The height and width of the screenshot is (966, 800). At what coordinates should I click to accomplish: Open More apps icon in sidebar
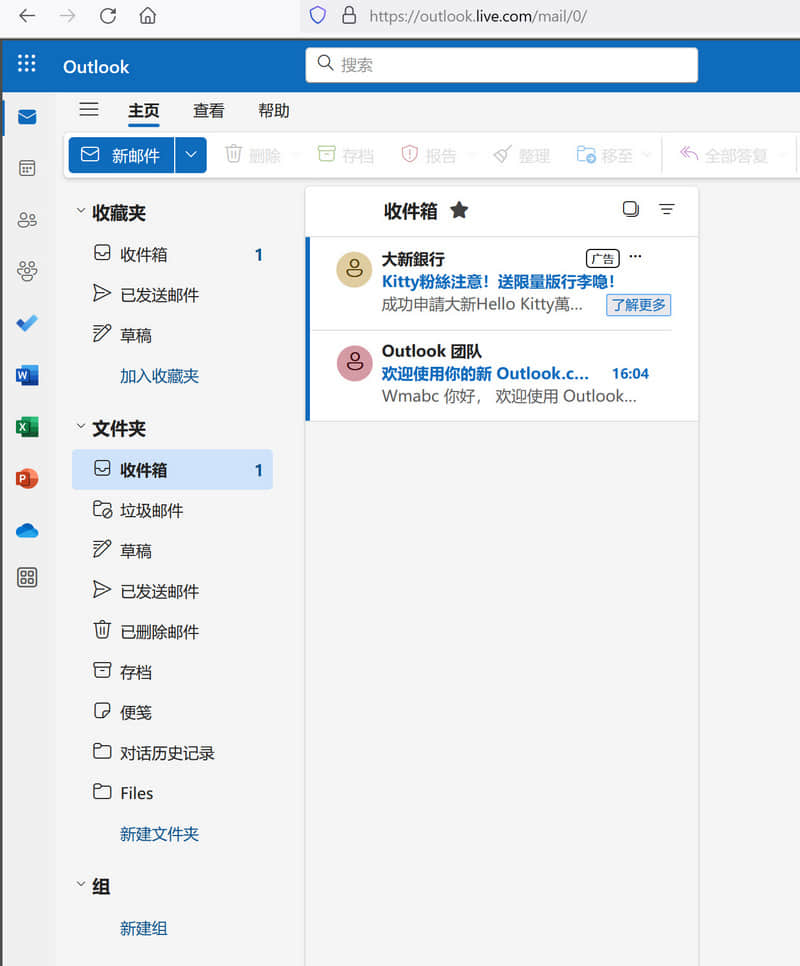tap(27, 577)
